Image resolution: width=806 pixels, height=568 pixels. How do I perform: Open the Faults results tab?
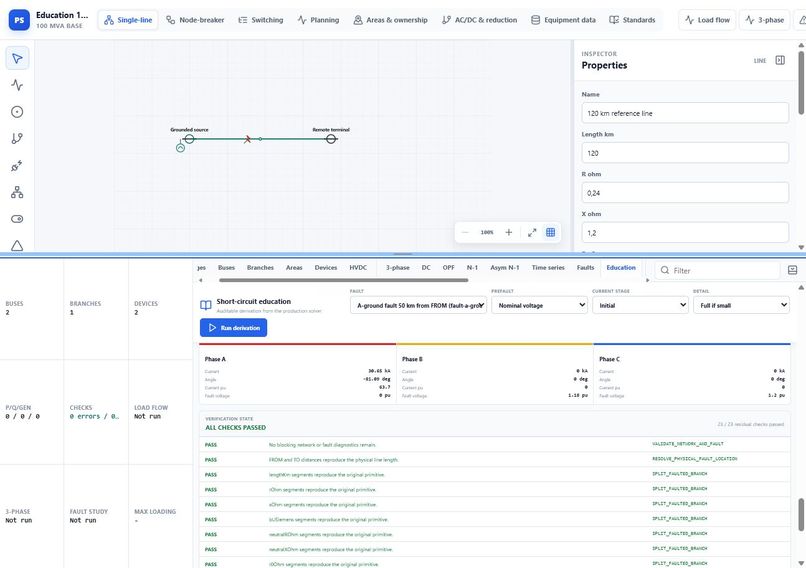(x=585, y=268)
